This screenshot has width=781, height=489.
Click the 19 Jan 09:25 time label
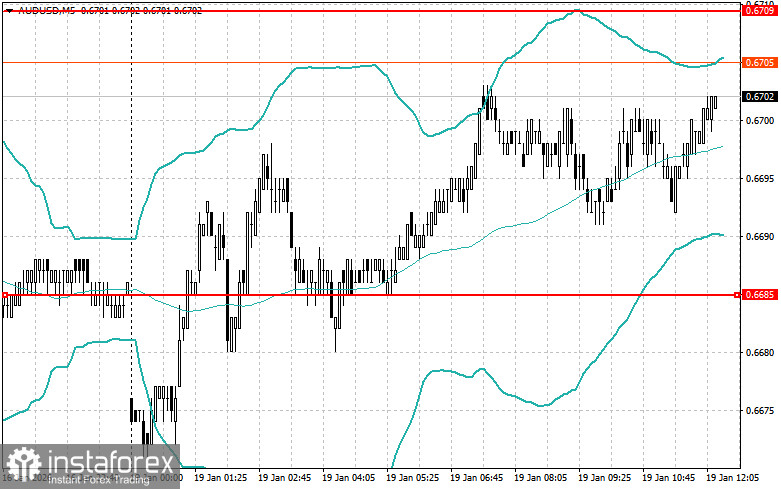click(x=604, y=478)
